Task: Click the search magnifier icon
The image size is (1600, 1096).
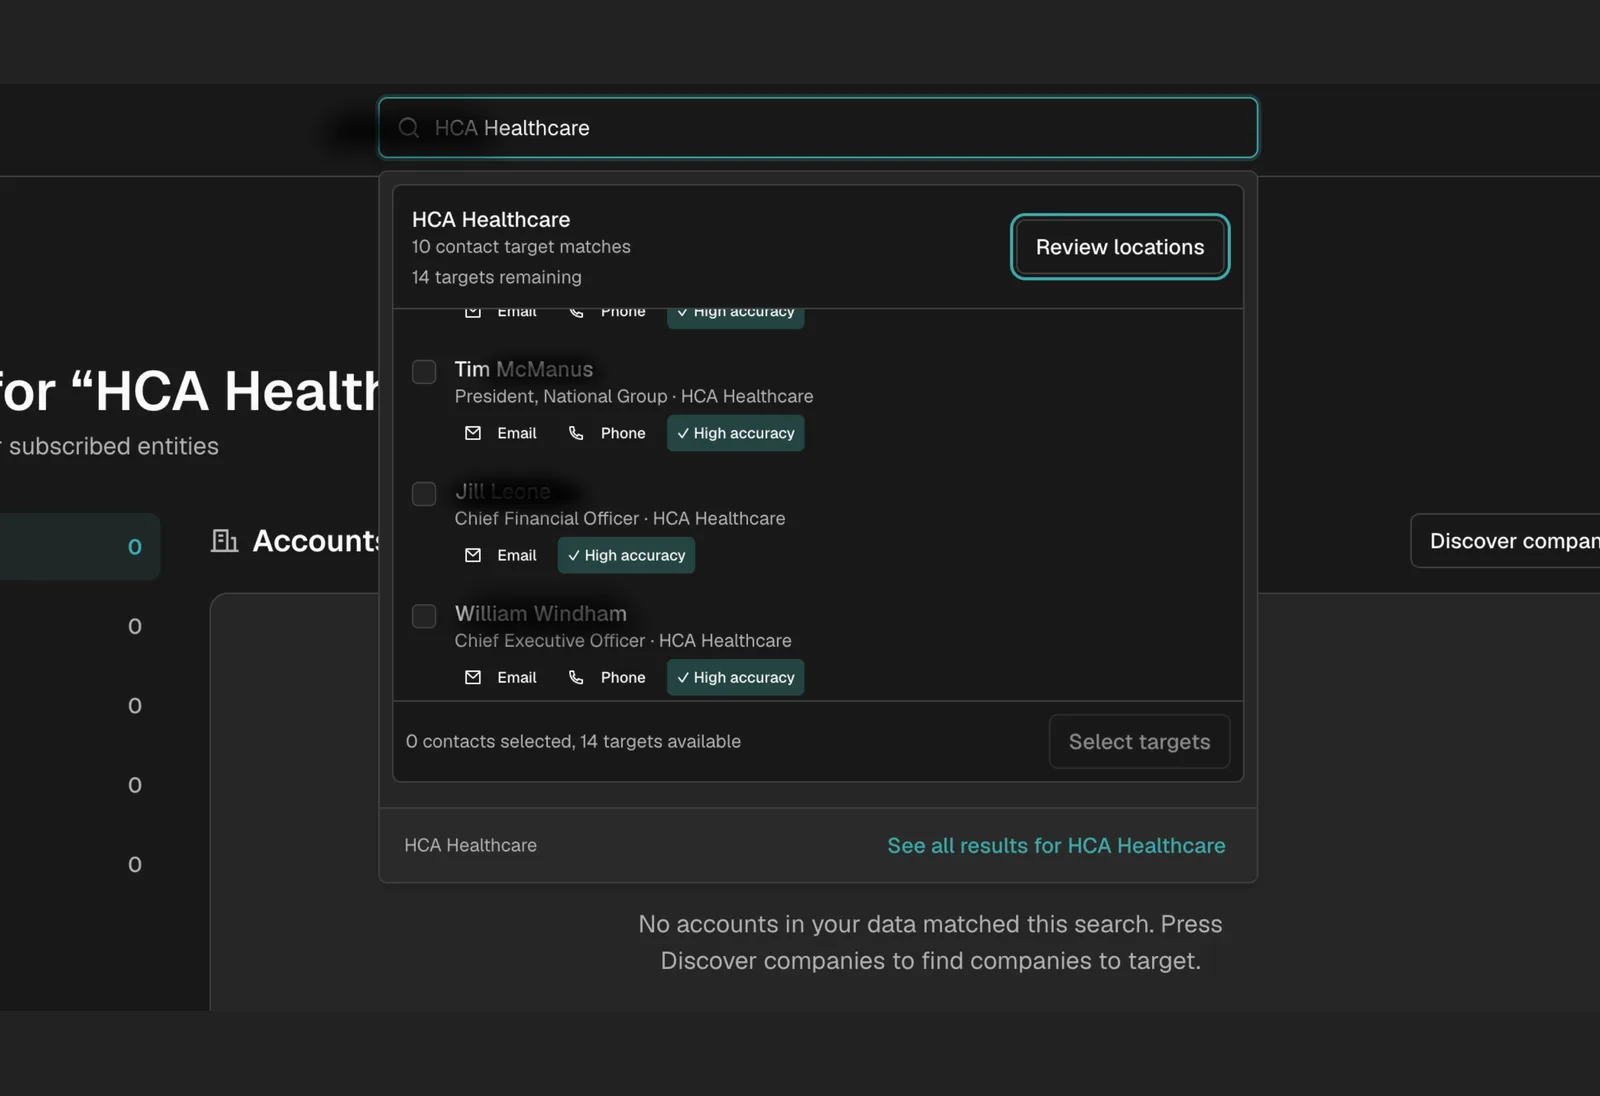Action: click(x=409, y=128)
